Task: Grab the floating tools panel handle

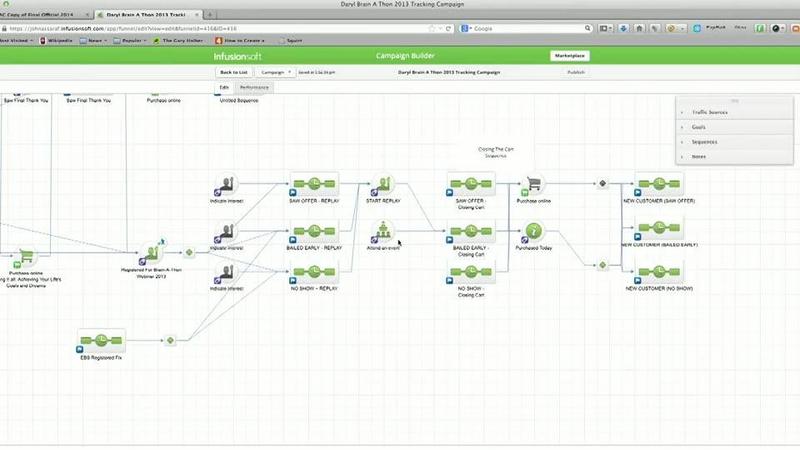Action: point(735,101)
